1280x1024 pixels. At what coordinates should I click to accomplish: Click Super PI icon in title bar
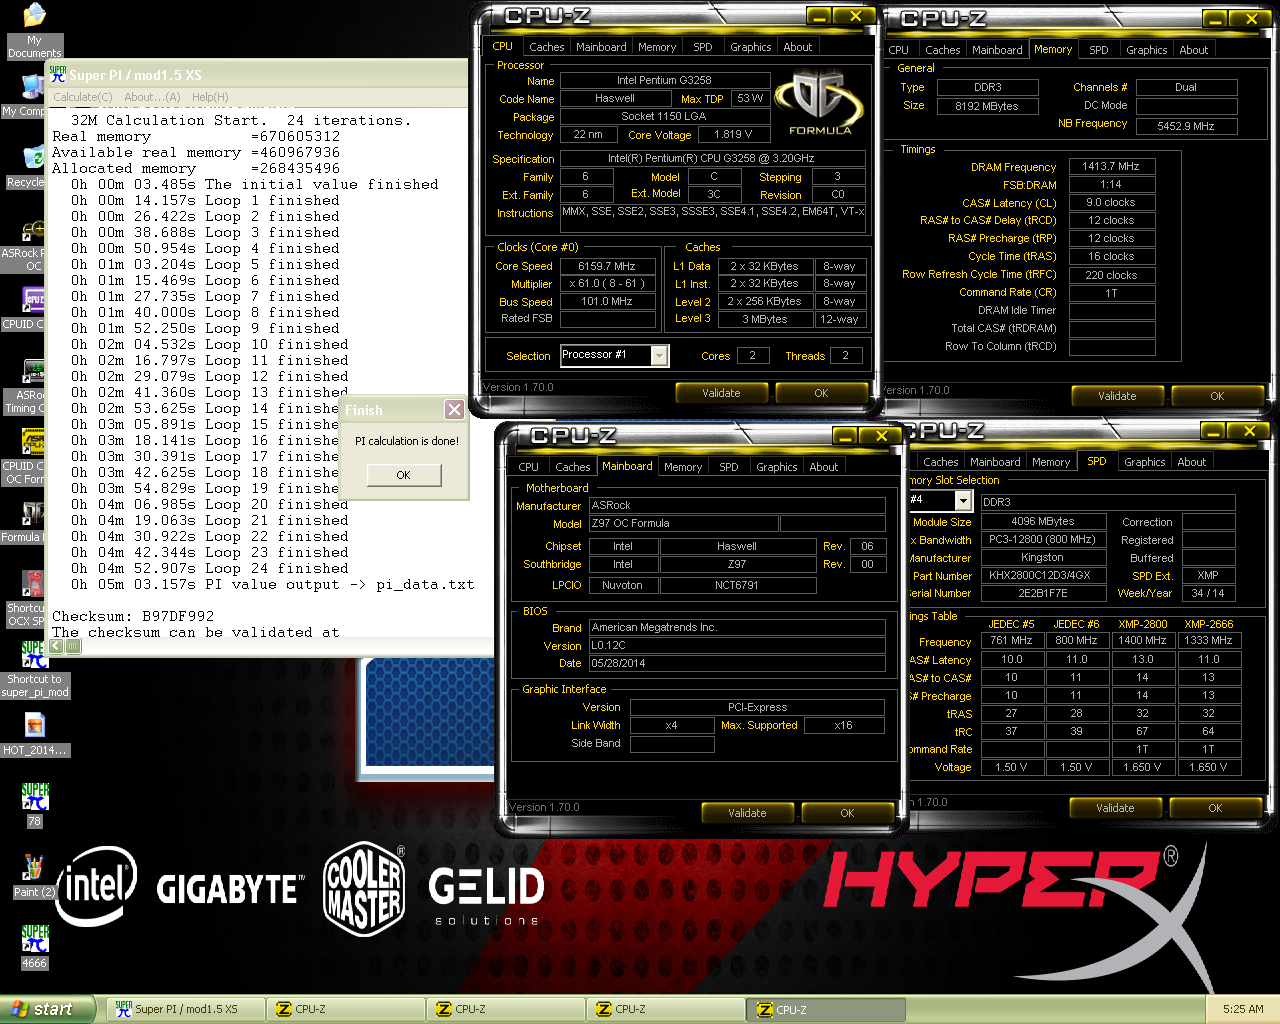pyautogui.click(x=58, y=74)
